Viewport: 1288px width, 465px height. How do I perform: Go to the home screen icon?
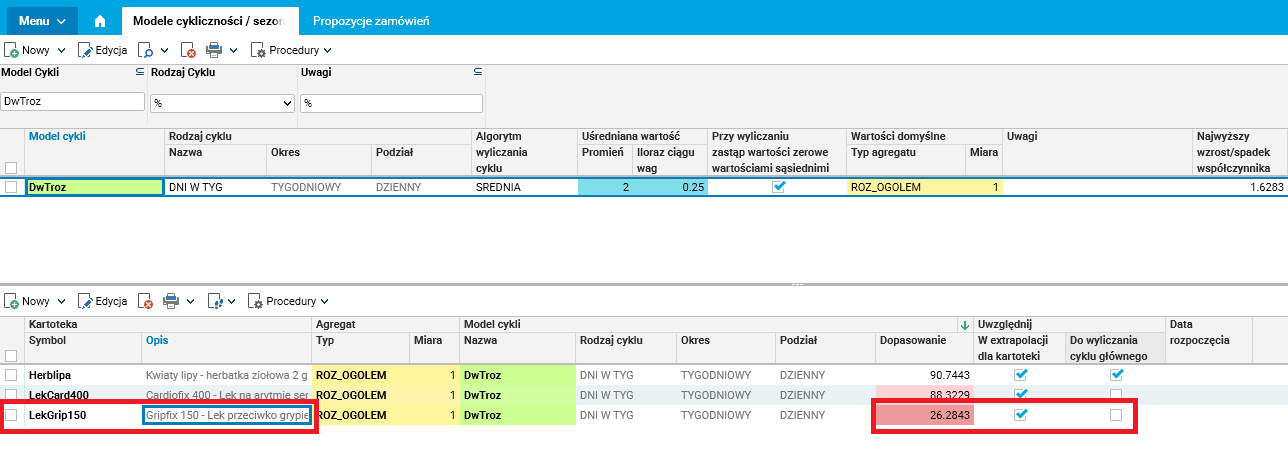click(99, 20)
